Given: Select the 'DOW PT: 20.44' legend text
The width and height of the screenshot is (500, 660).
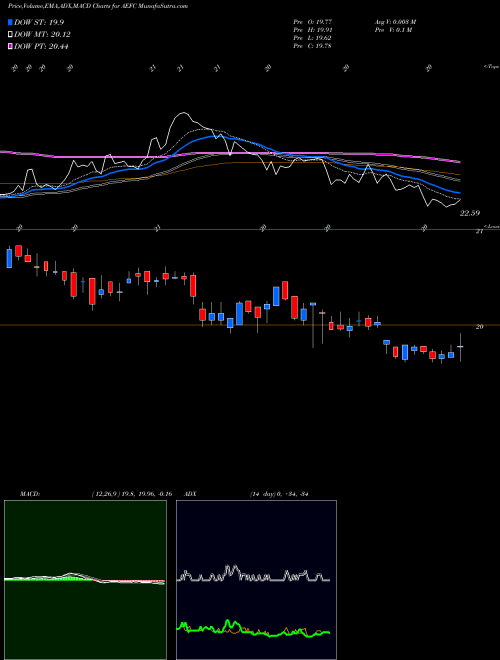Looking at the screenshot, I should coord(41,46).
